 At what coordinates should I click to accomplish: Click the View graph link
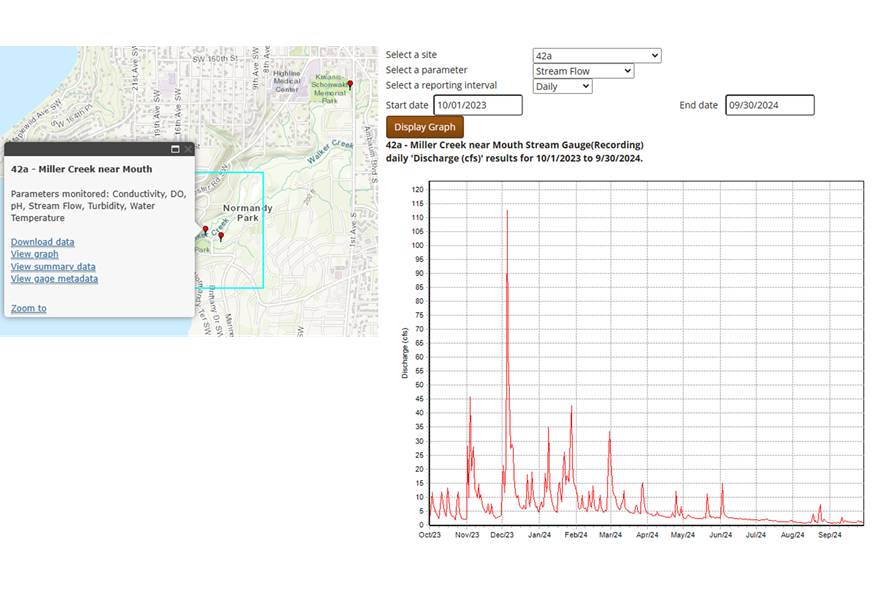tap(35, 254)
